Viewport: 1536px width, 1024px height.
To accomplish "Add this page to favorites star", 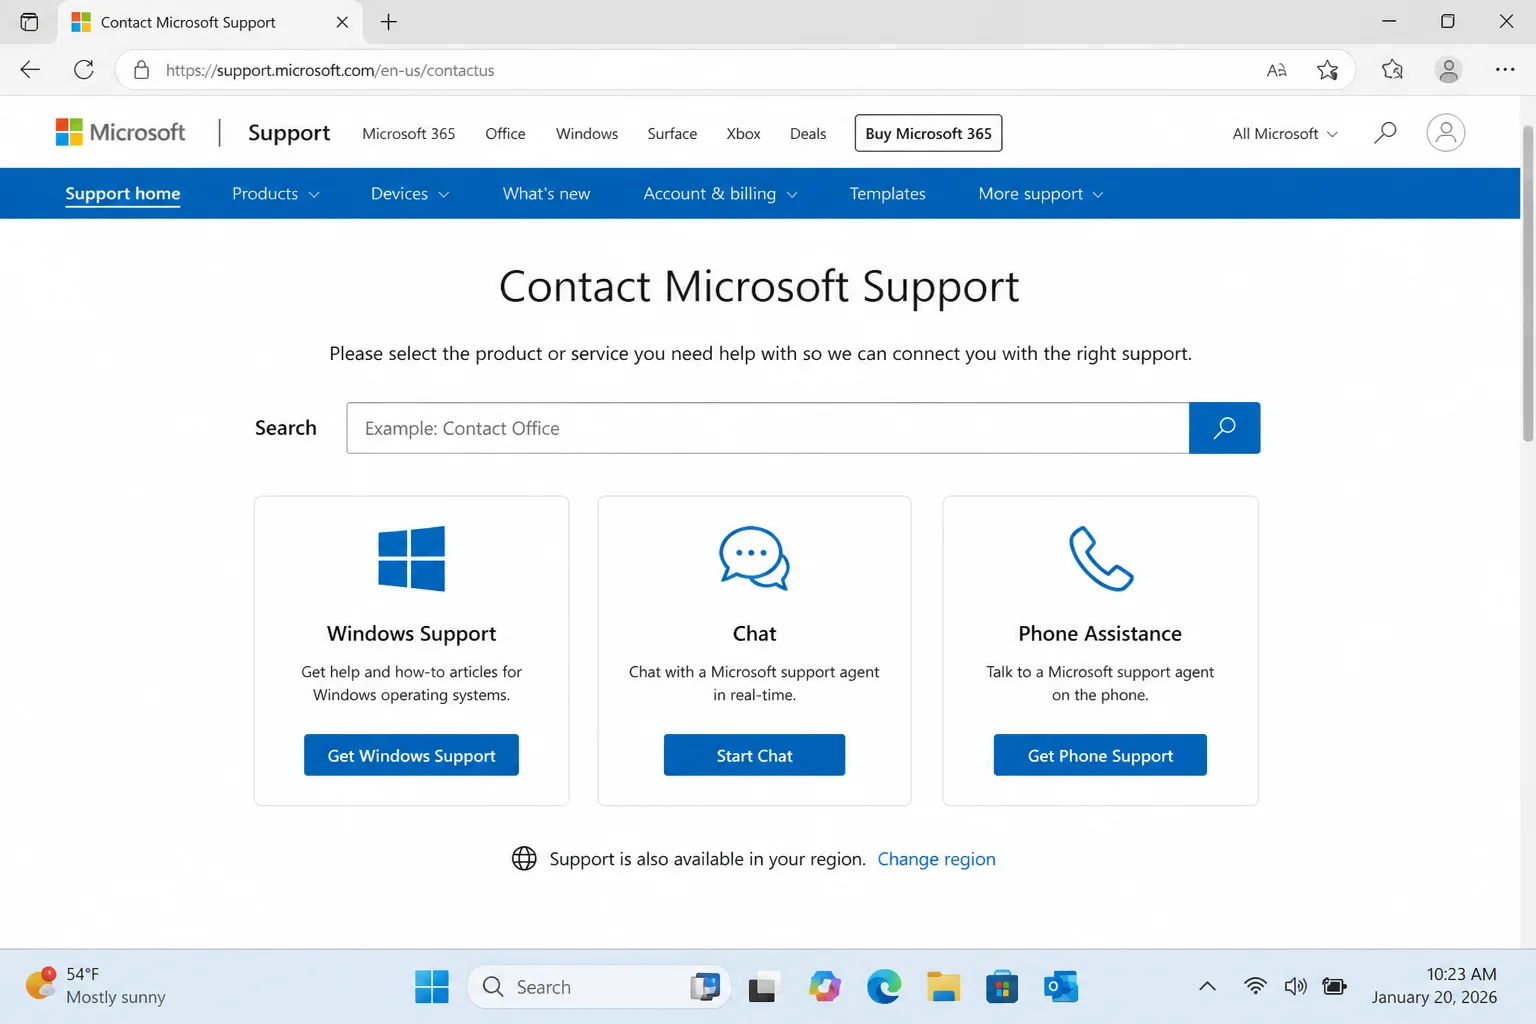I will pos(1327,70).
